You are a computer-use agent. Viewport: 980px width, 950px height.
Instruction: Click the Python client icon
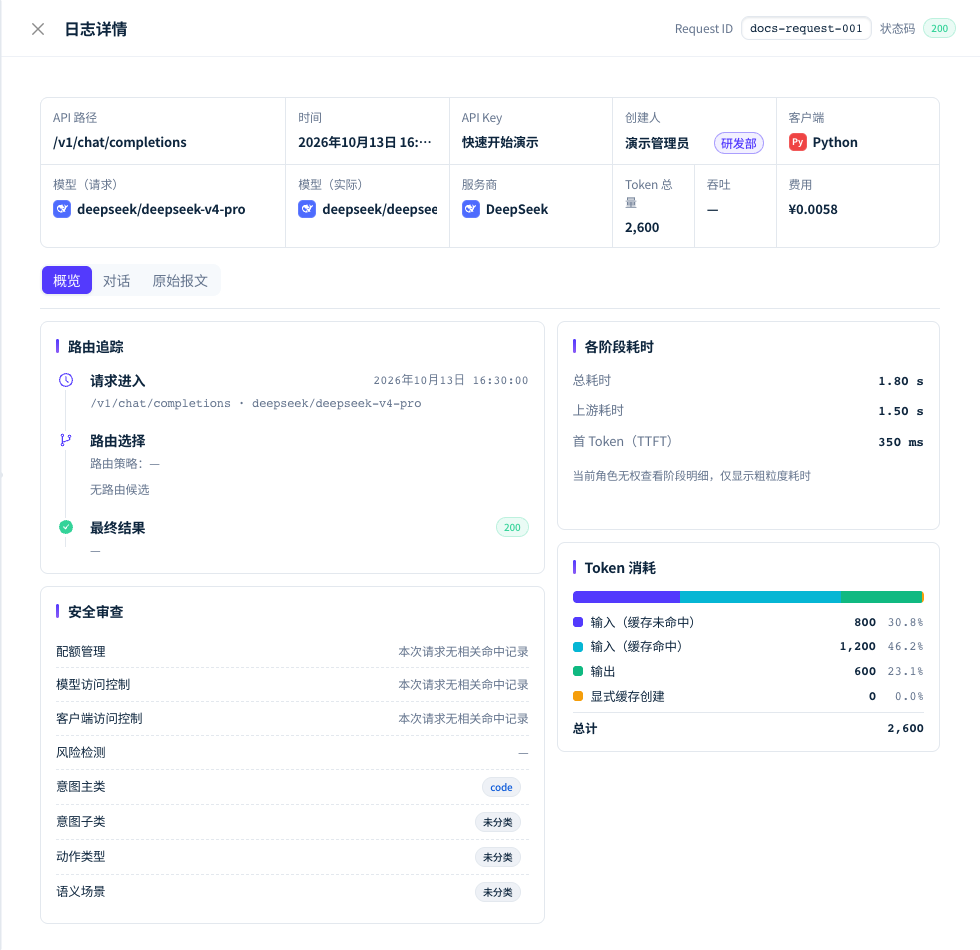coord(797,142)
